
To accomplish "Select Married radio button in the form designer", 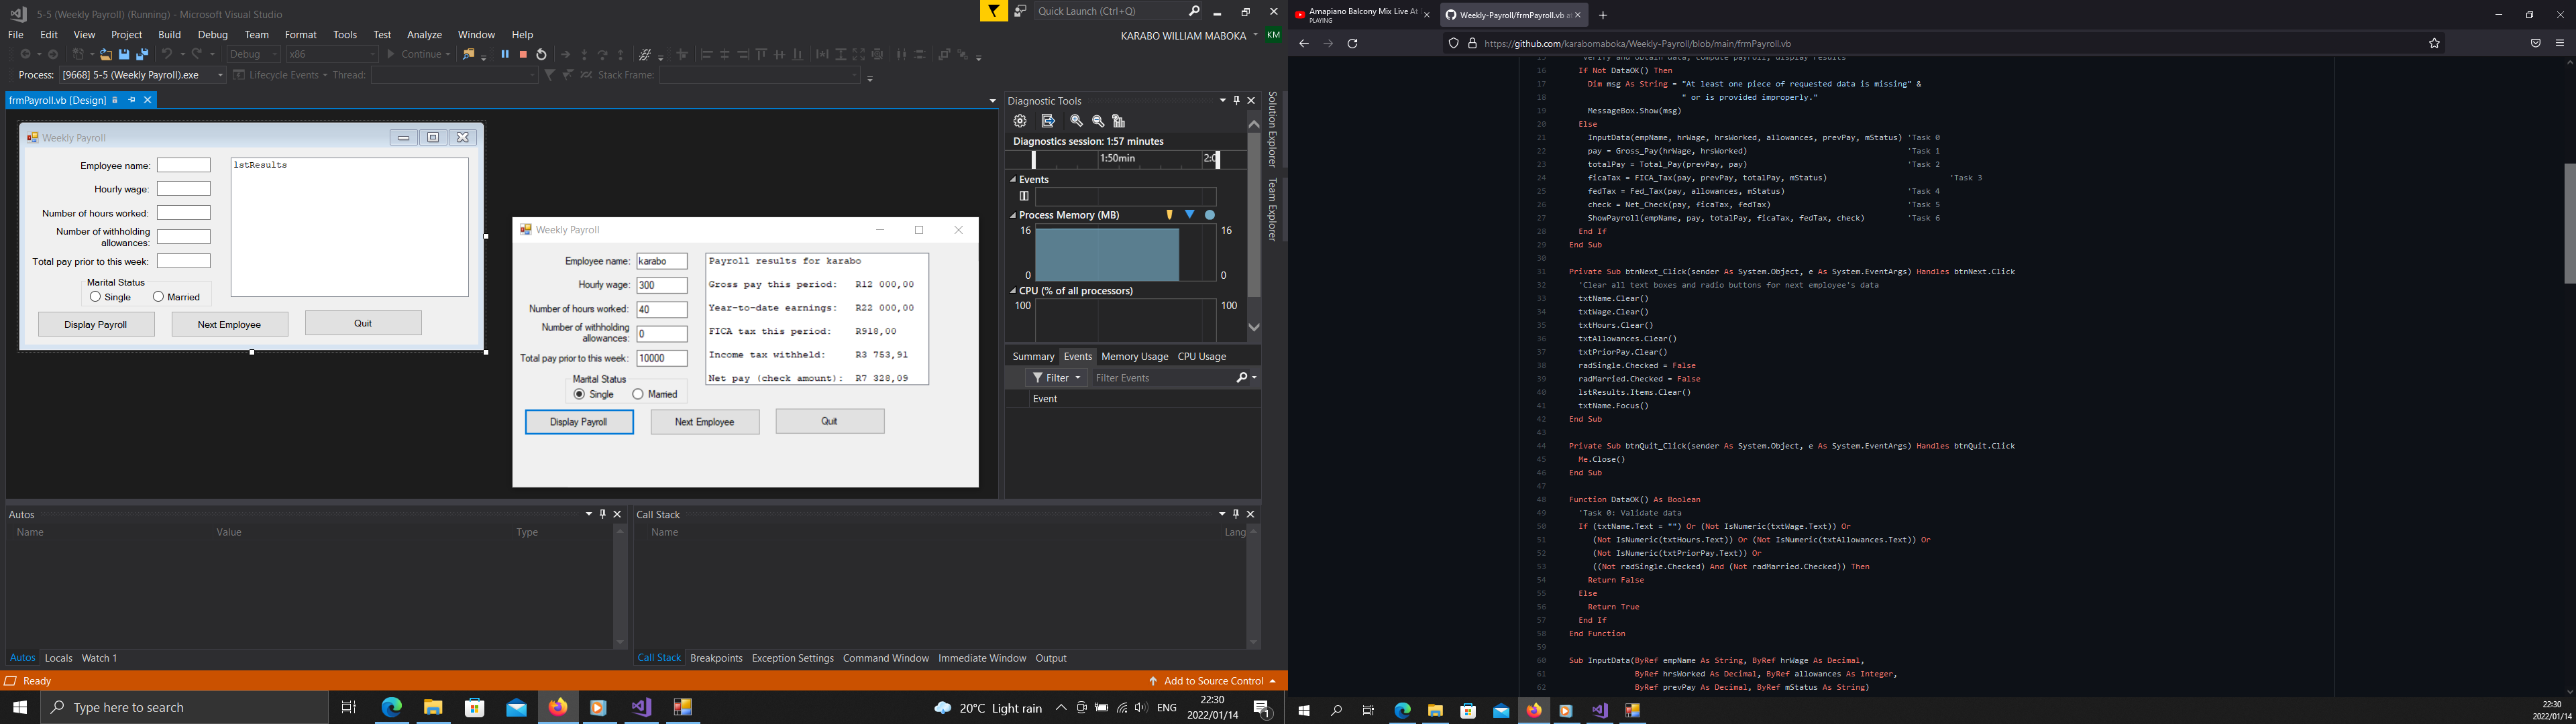I will [158, 297].
